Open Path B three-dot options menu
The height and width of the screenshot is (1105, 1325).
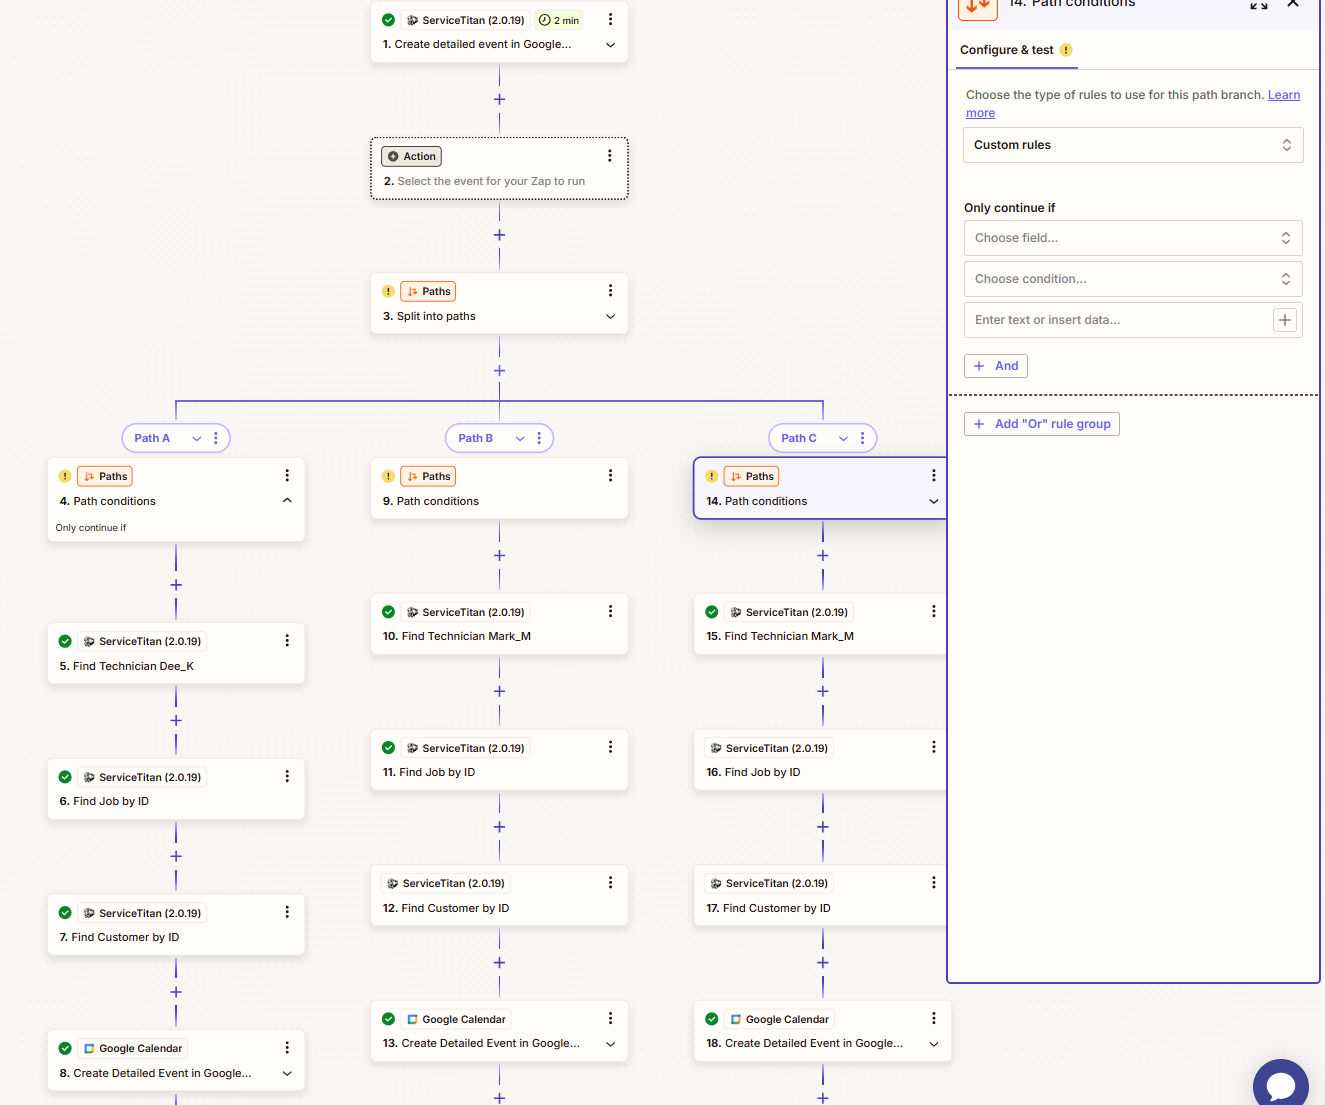539,438
